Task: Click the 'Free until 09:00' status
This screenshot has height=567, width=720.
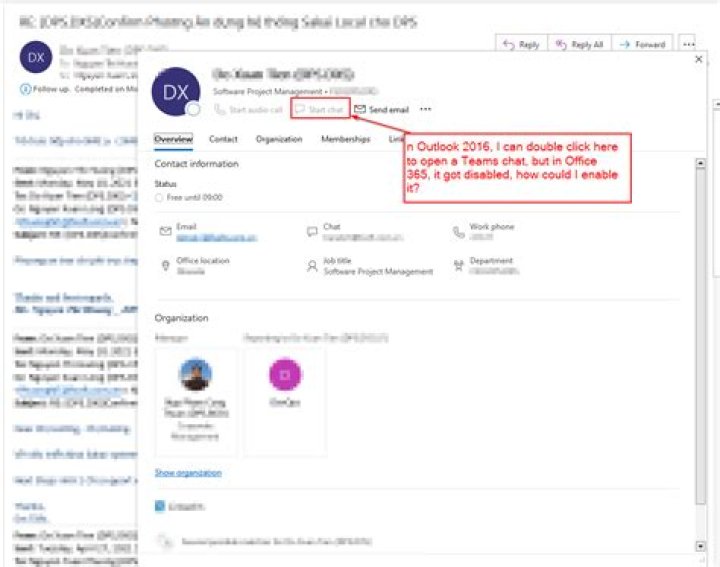Action: pyautogui.click(x=194, y=197)
